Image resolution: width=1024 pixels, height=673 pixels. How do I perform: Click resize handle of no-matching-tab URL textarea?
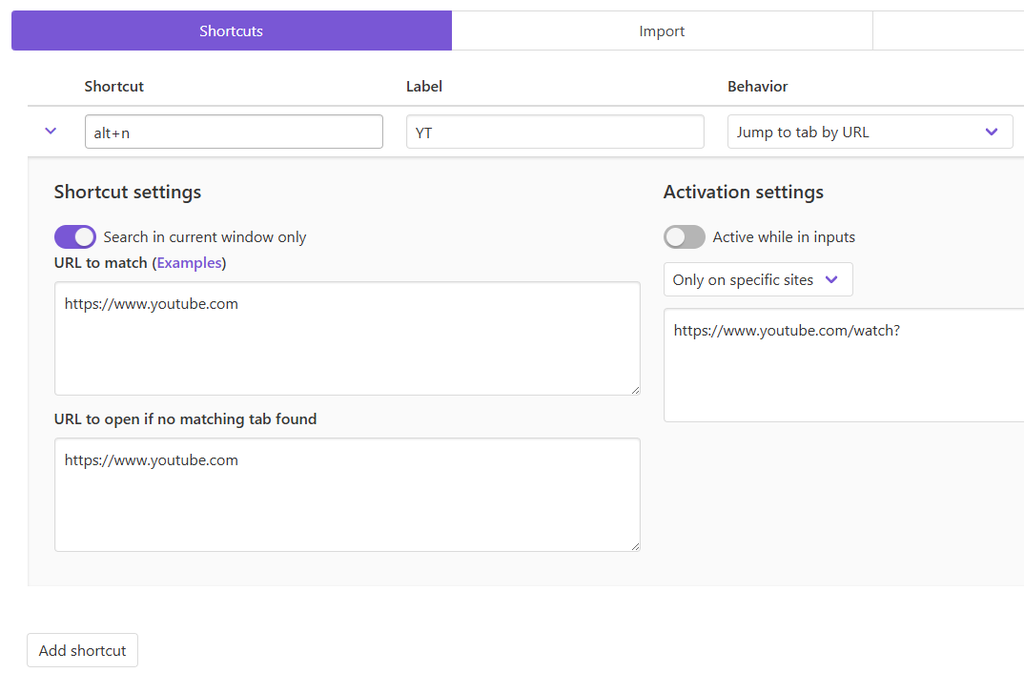635,546
